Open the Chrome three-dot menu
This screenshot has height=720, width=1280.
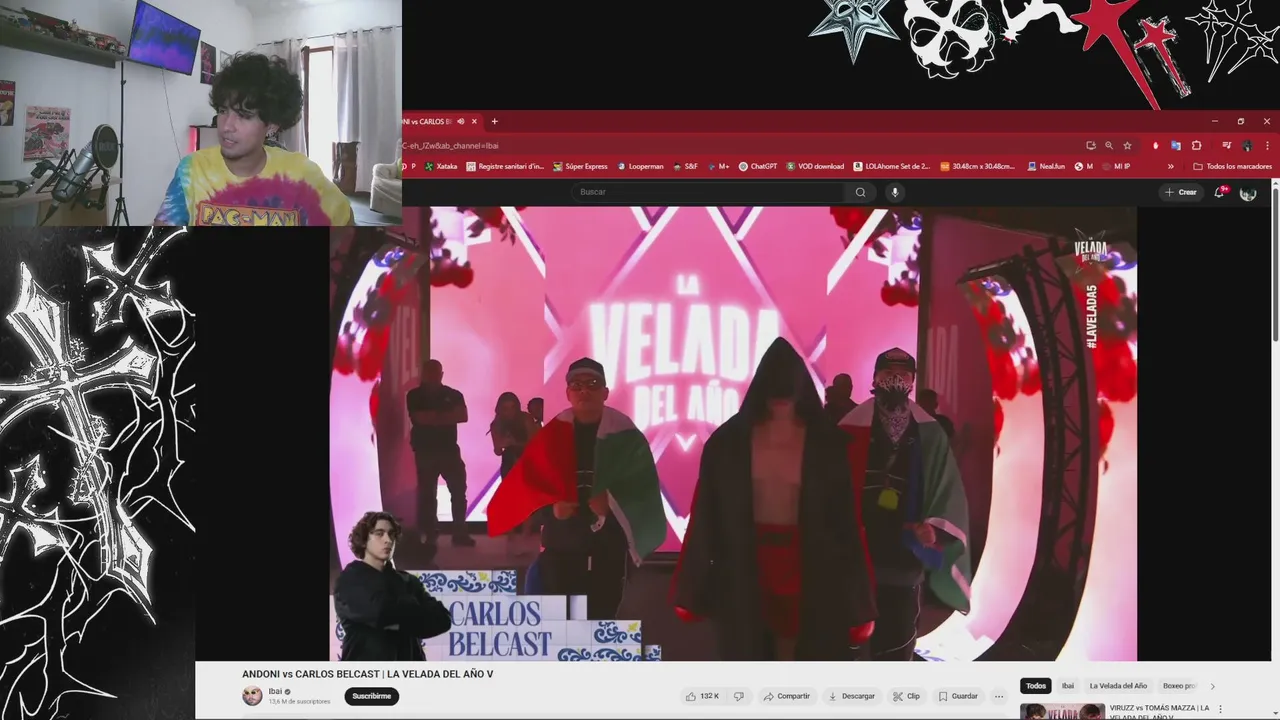(x=1266, y=145)
